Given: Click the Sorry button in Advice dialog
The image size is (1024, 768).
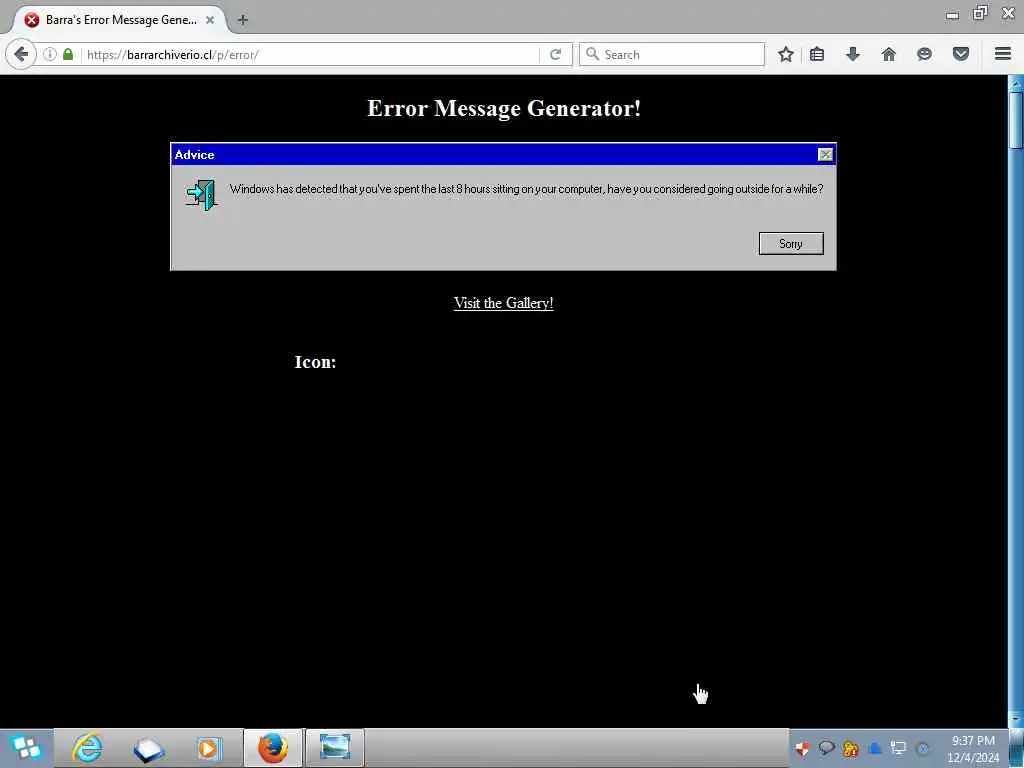Looking at the screenshot, I should tap(791, 244).
